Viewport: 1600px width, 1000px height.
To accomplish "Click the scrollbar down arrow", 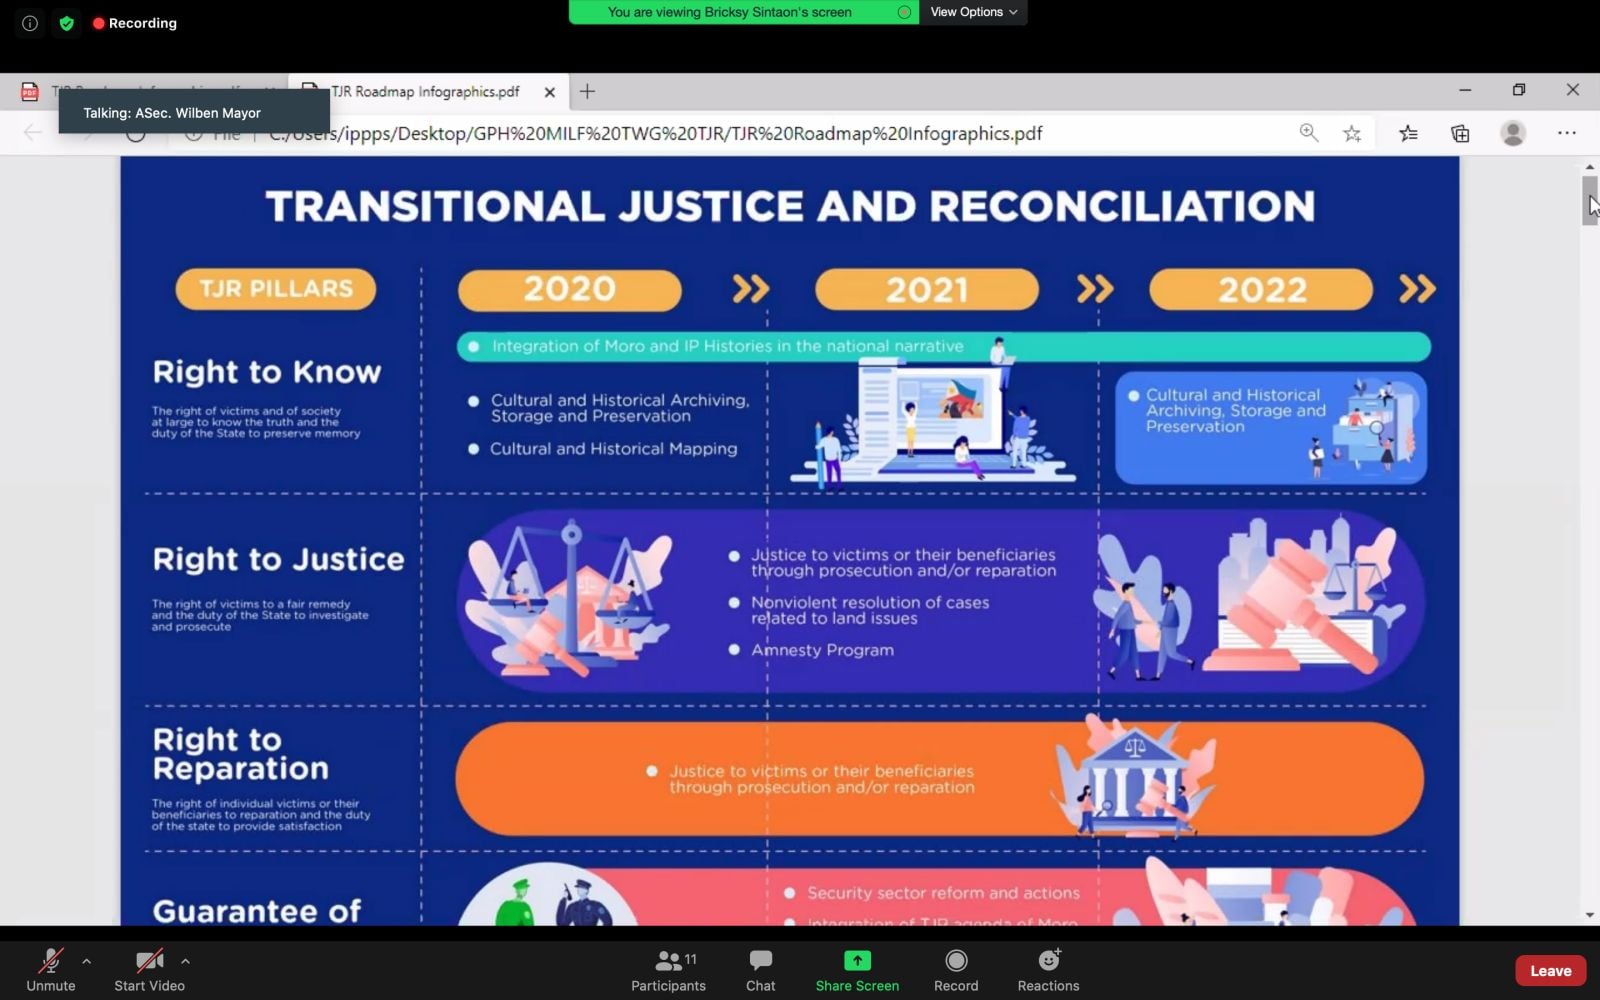I will pyautogui.click(x=1590, y=915).
